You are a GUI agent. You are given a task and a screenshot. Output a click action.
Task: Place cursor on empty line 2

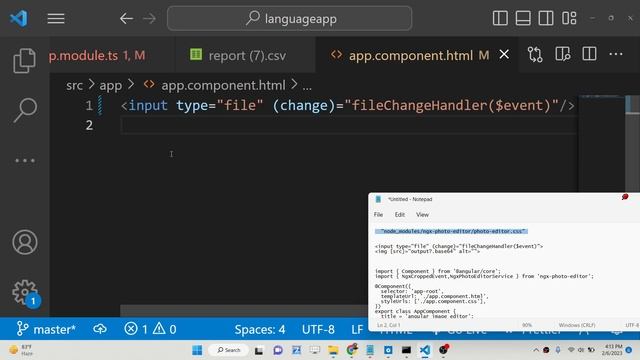coord(349,125)
